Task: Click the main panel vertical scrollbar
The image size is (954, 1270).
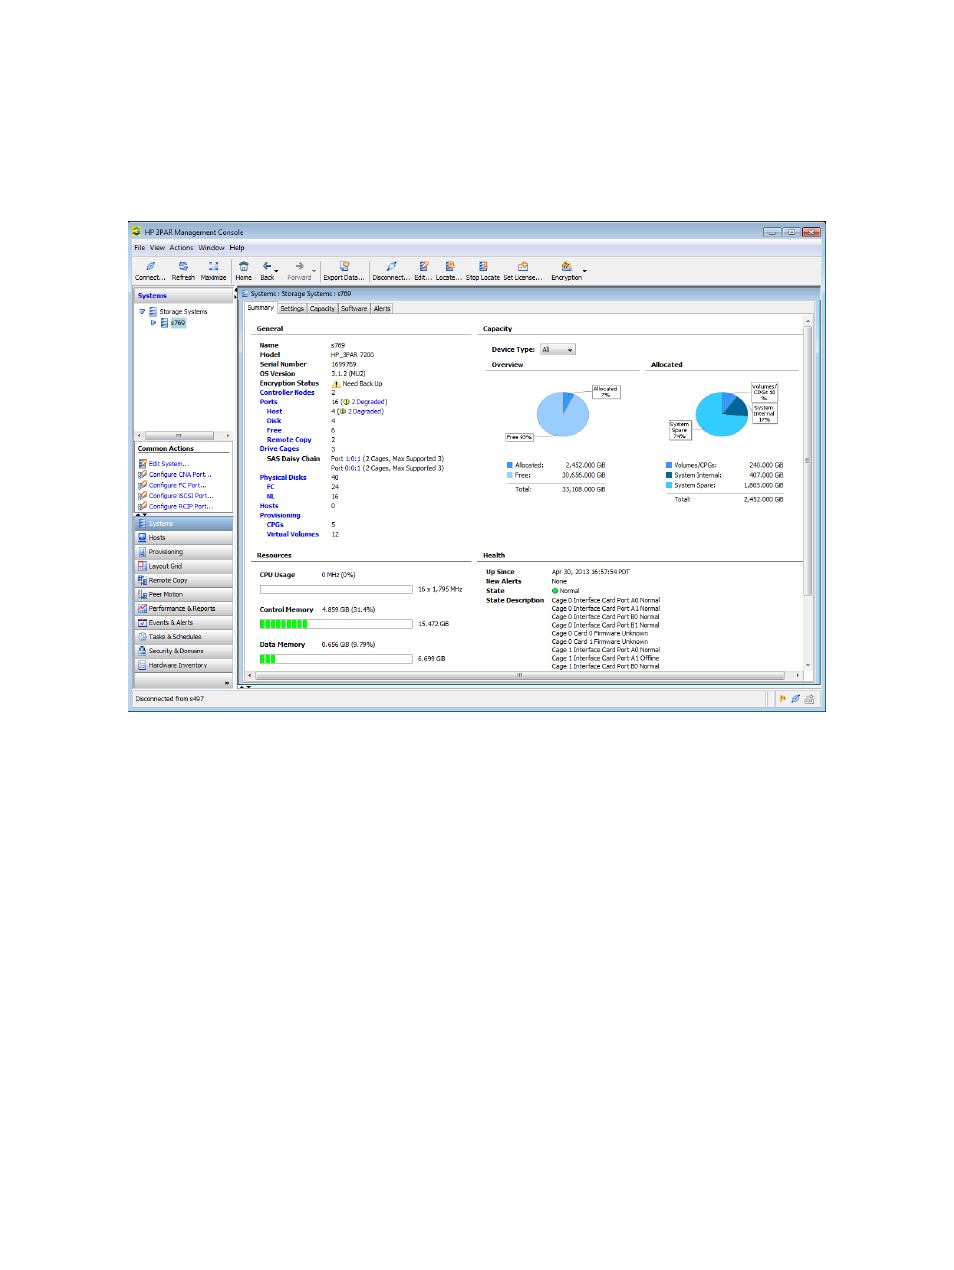Action: tap(808, 460)
